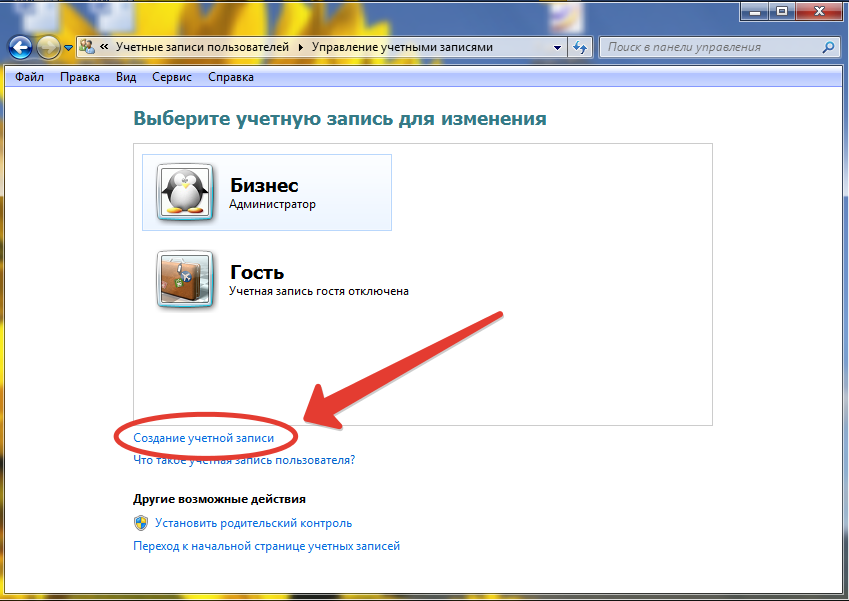
Task: Click the user accounts icon in address bar
Action: pyautogui.click(x=87, y=47)
